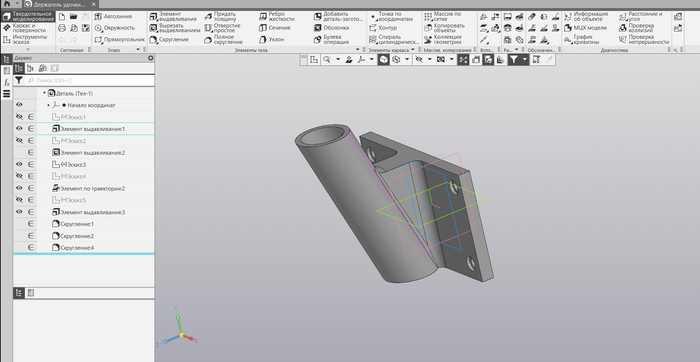
Task: Open МЦХ модели mass properties
Action: tap(585, 28)
